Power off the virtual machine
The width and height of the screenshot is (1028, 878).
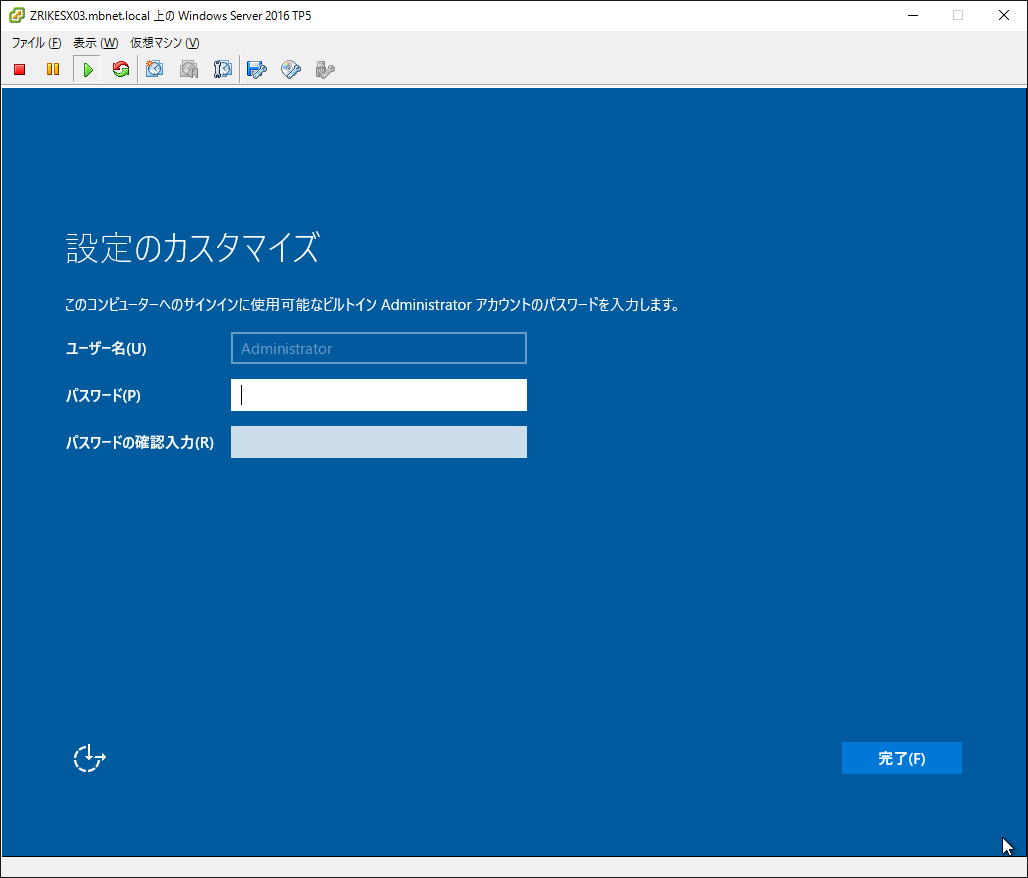pos(18,69)
